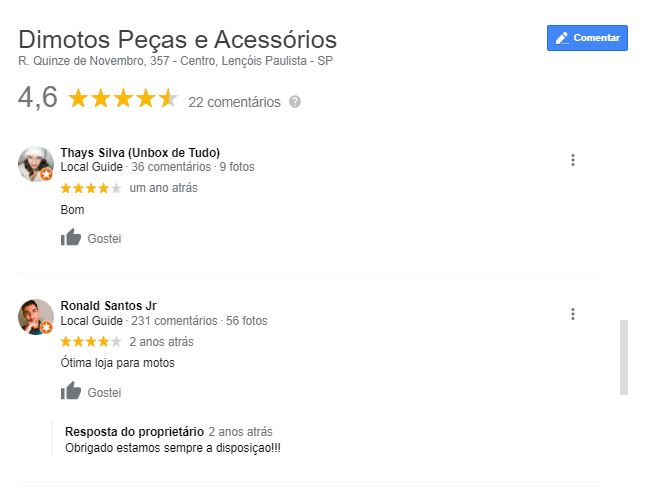Click the star rating on Thays Silva's review

[91, 188]
